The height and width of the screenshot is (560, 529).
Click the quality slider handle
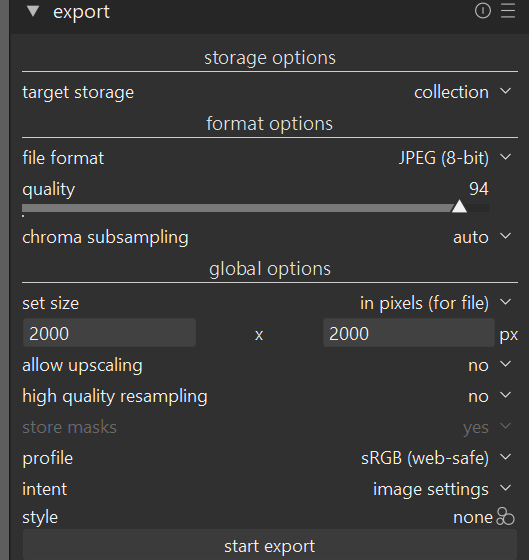pyautogui.click(x=459, y=207)
